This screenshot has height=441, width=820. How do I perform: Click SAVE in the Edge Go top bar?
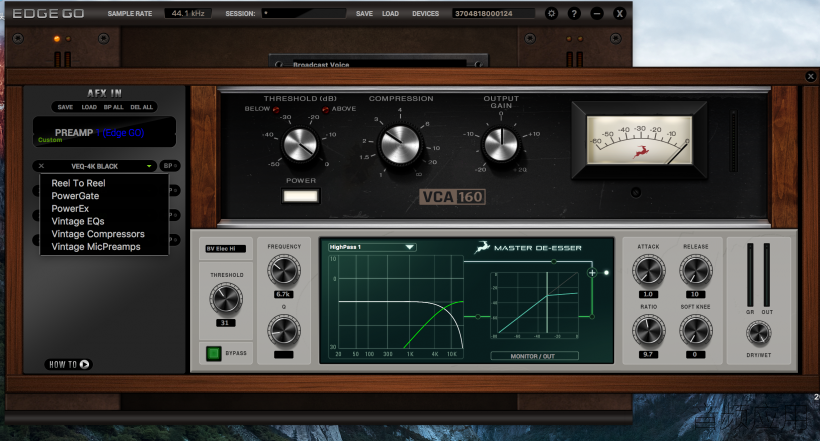[364, 14]
